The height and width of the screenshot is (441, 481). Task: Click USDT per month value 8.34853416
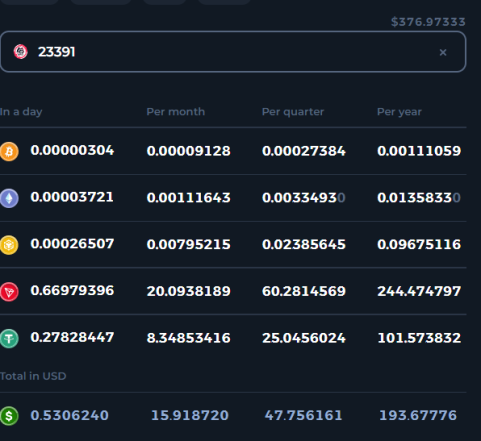(188, 338)
